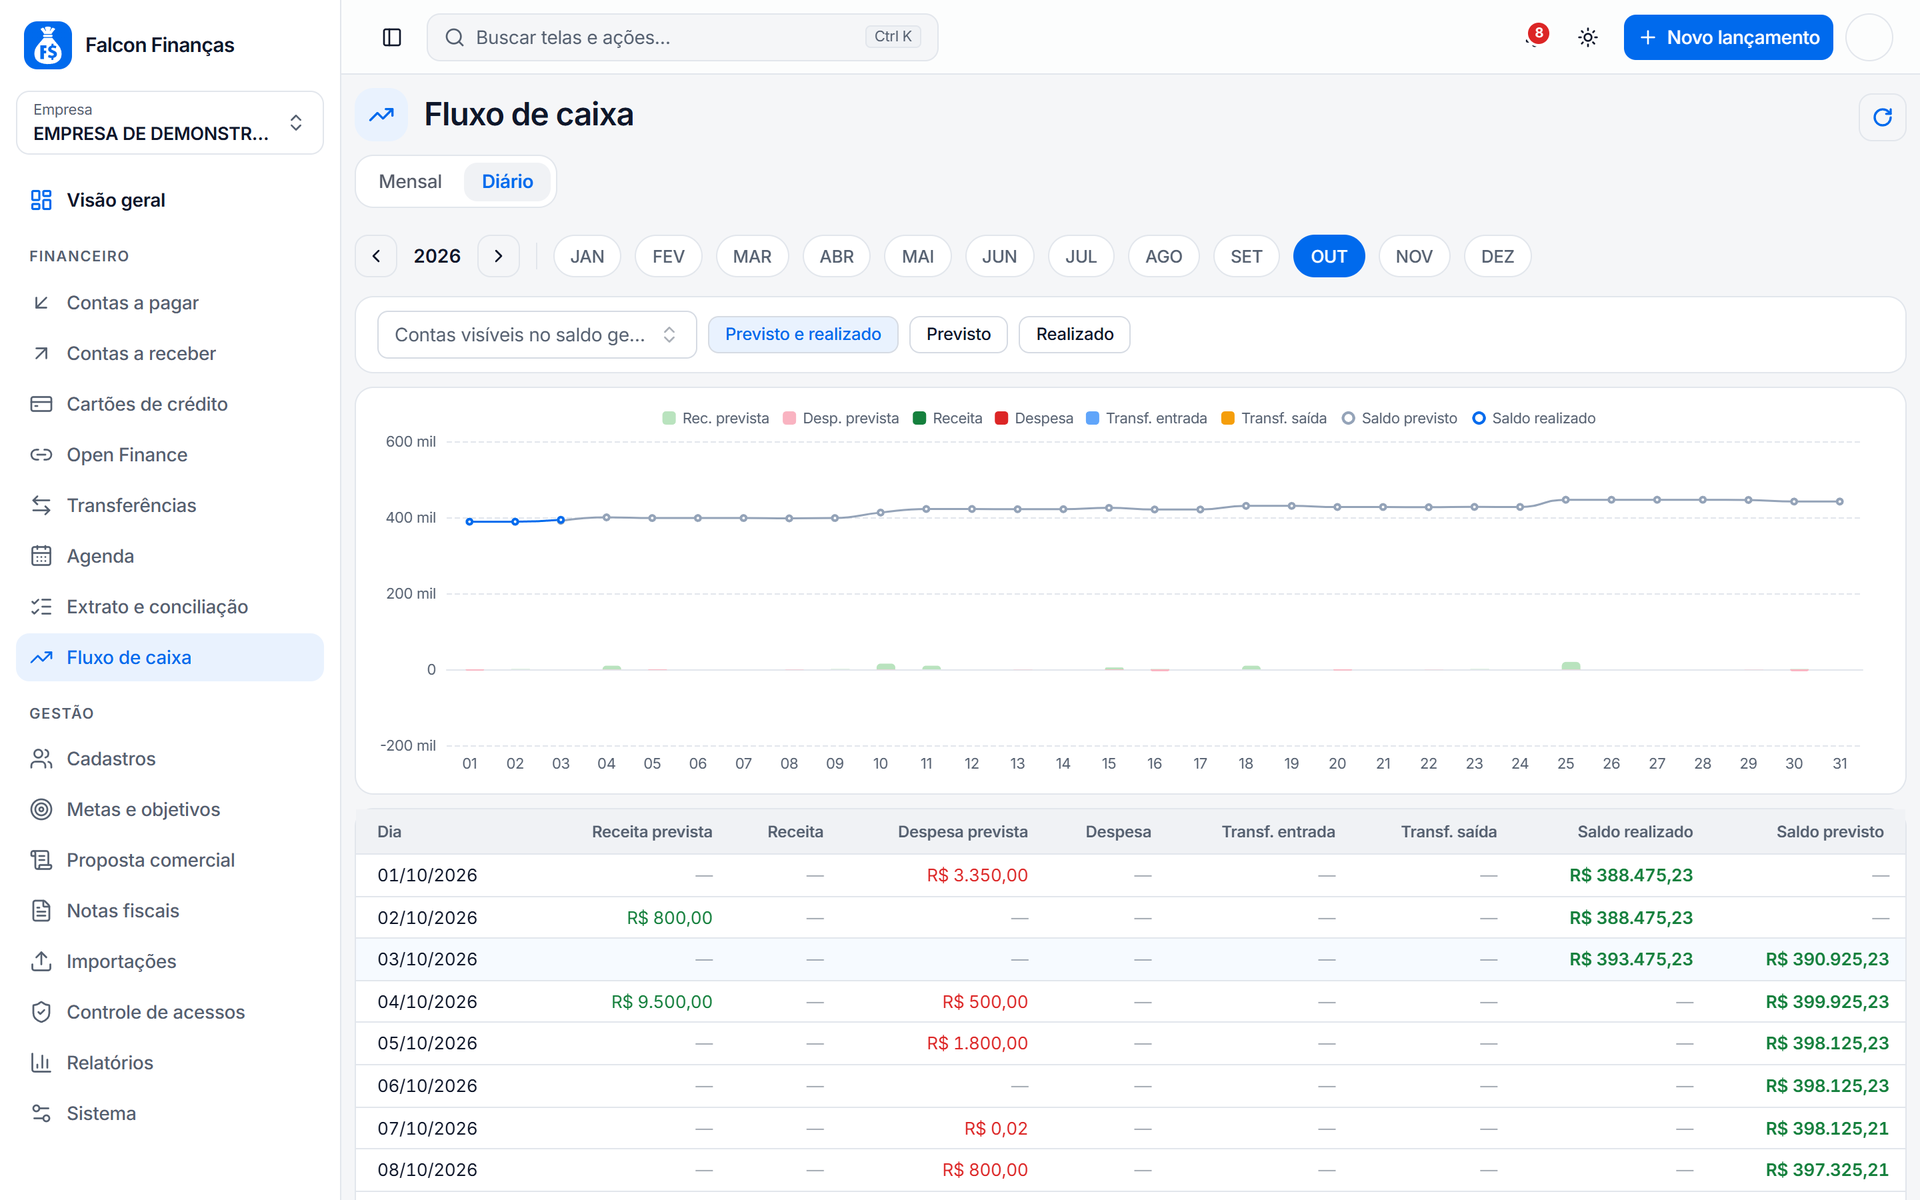This screenshot has height=1200, width=1920.
Task: Toggle Receita legend series
Action: tap(948, 418)
